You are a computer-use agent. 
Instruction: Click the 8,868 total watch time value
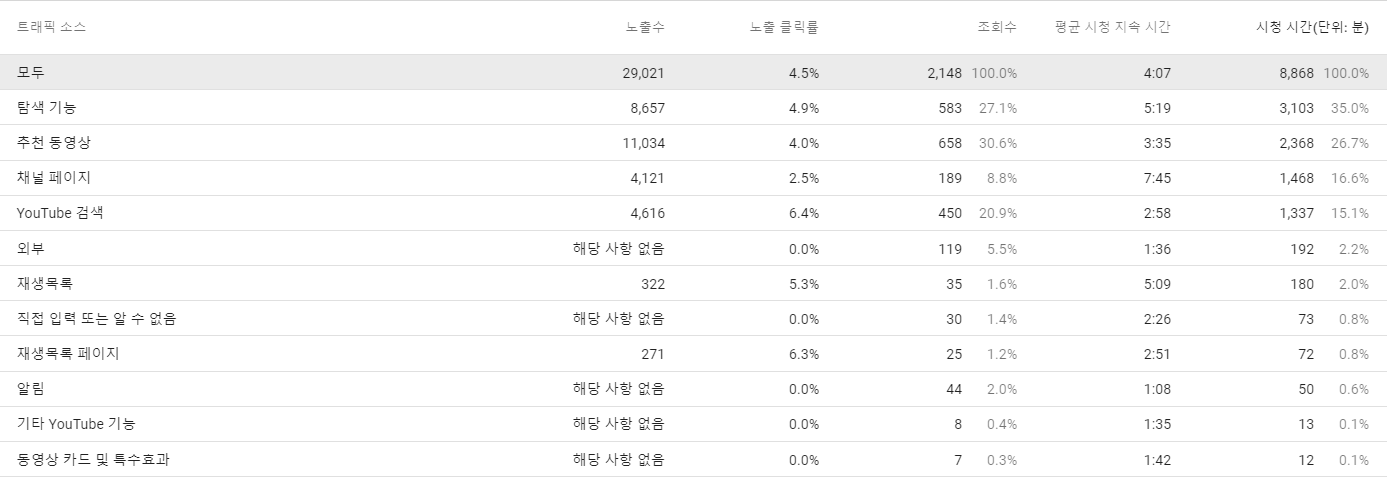point(1296,73)
